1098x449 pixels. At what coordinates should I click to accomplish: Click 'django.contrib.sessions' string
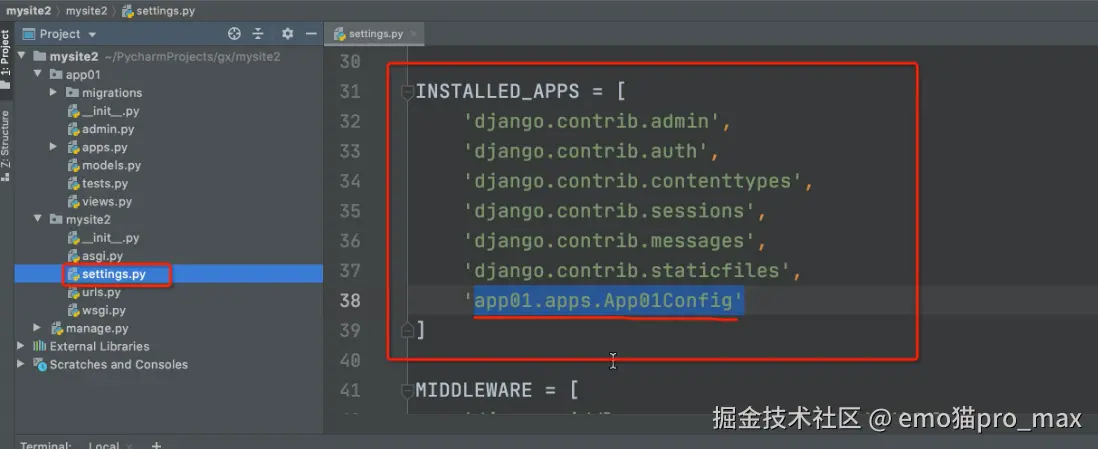coord(610,211)
